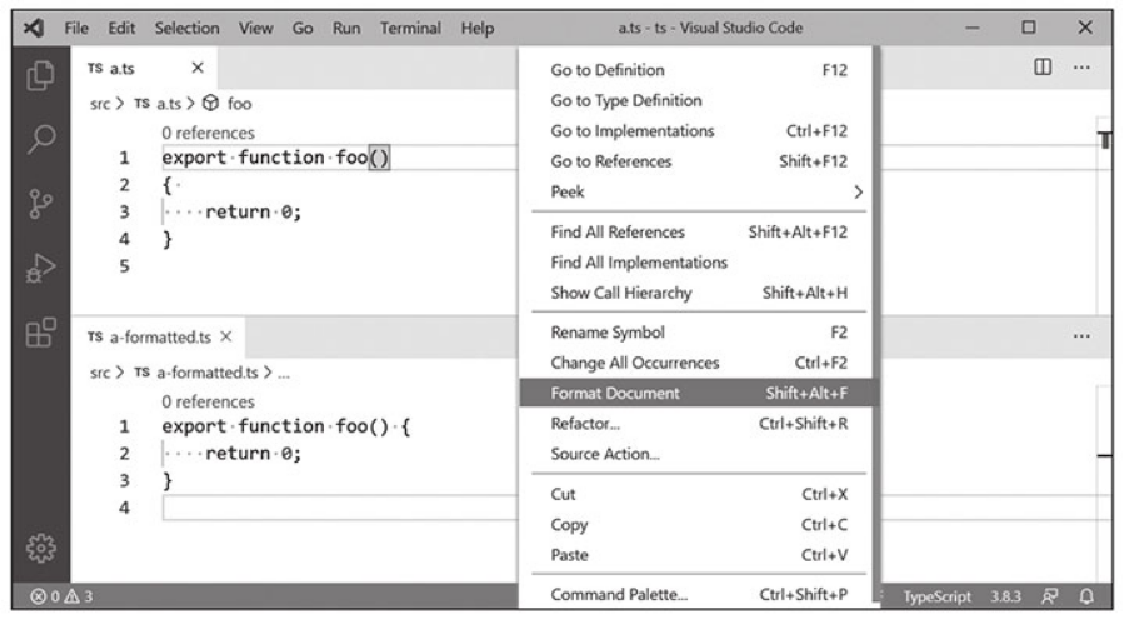
Task: Open the Help menu
Action: tap(477, 28)
